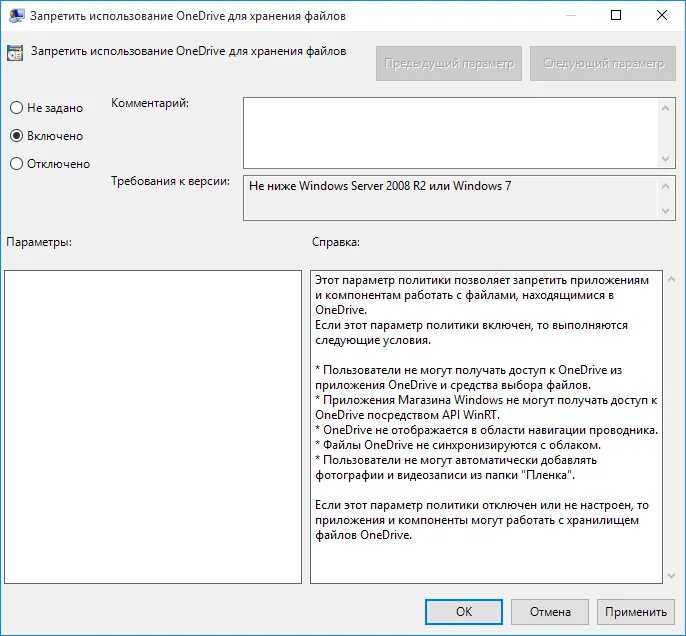Click the "Применить" button
686x636 pixels.
[x=636, y=612]
